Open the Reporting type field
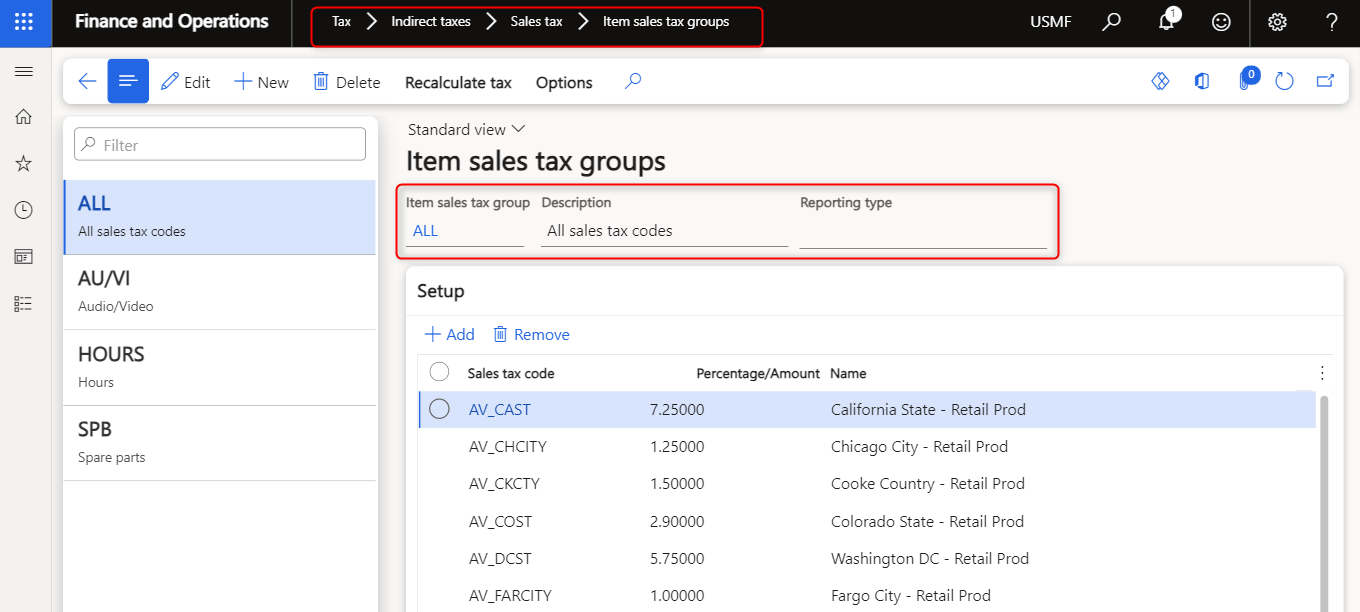Image resolution: width=1360 pixels, height=612 pixels. (x=923, y=231)
